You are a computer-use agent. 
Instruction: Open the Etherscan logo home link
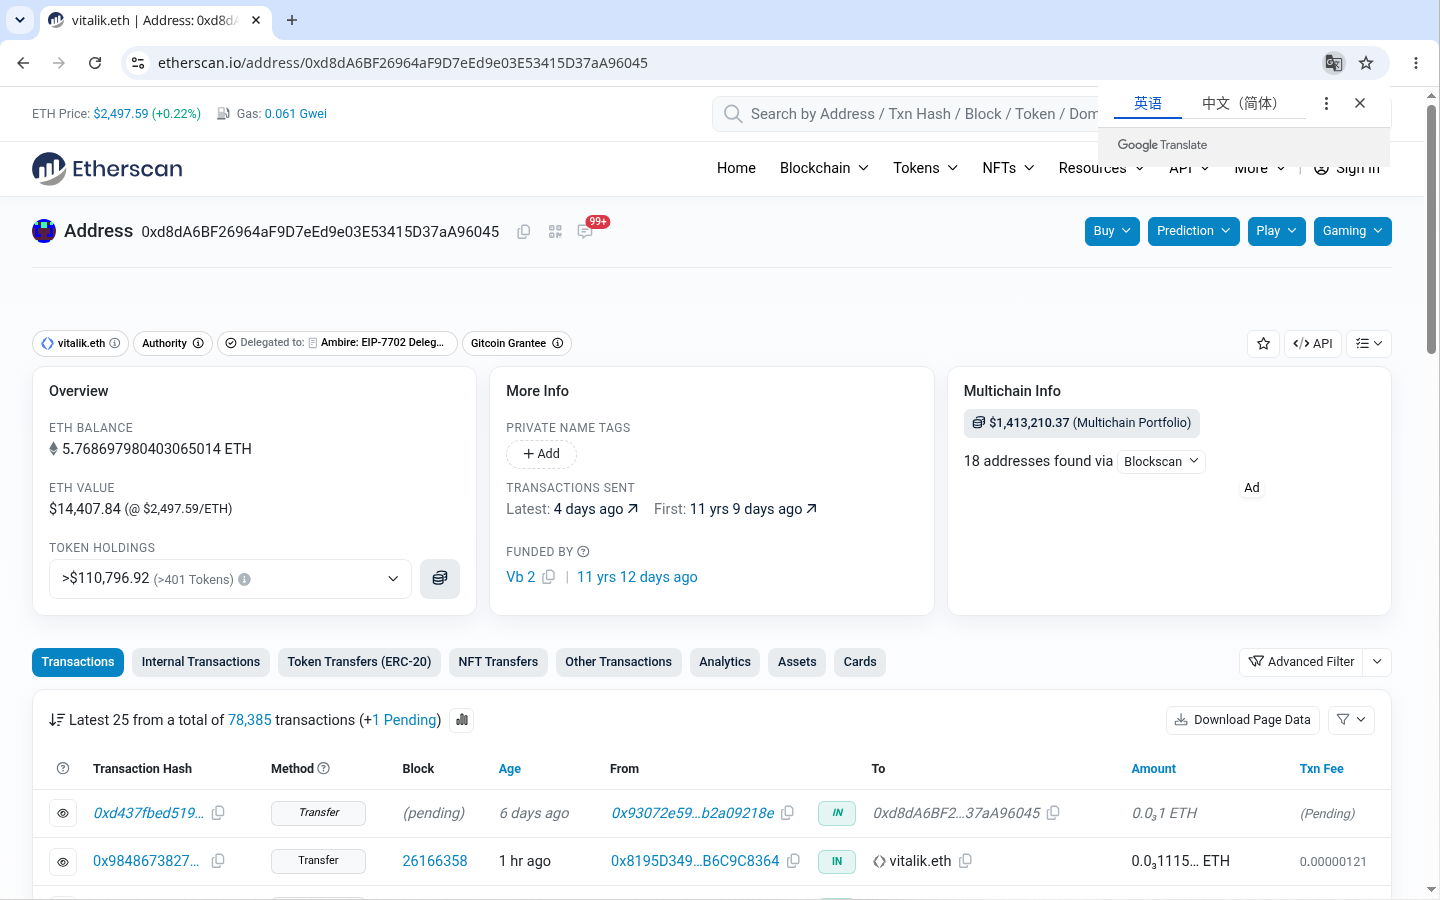[107, 168]
